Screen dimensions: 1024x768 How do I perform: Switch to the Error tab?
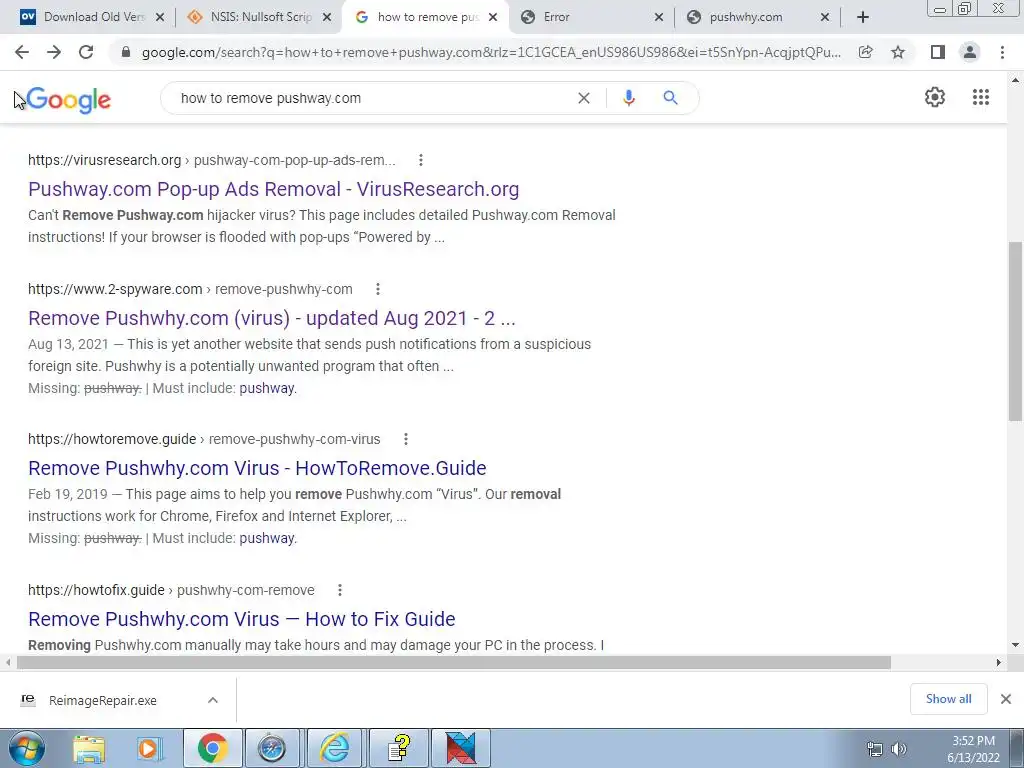(591, 18)
